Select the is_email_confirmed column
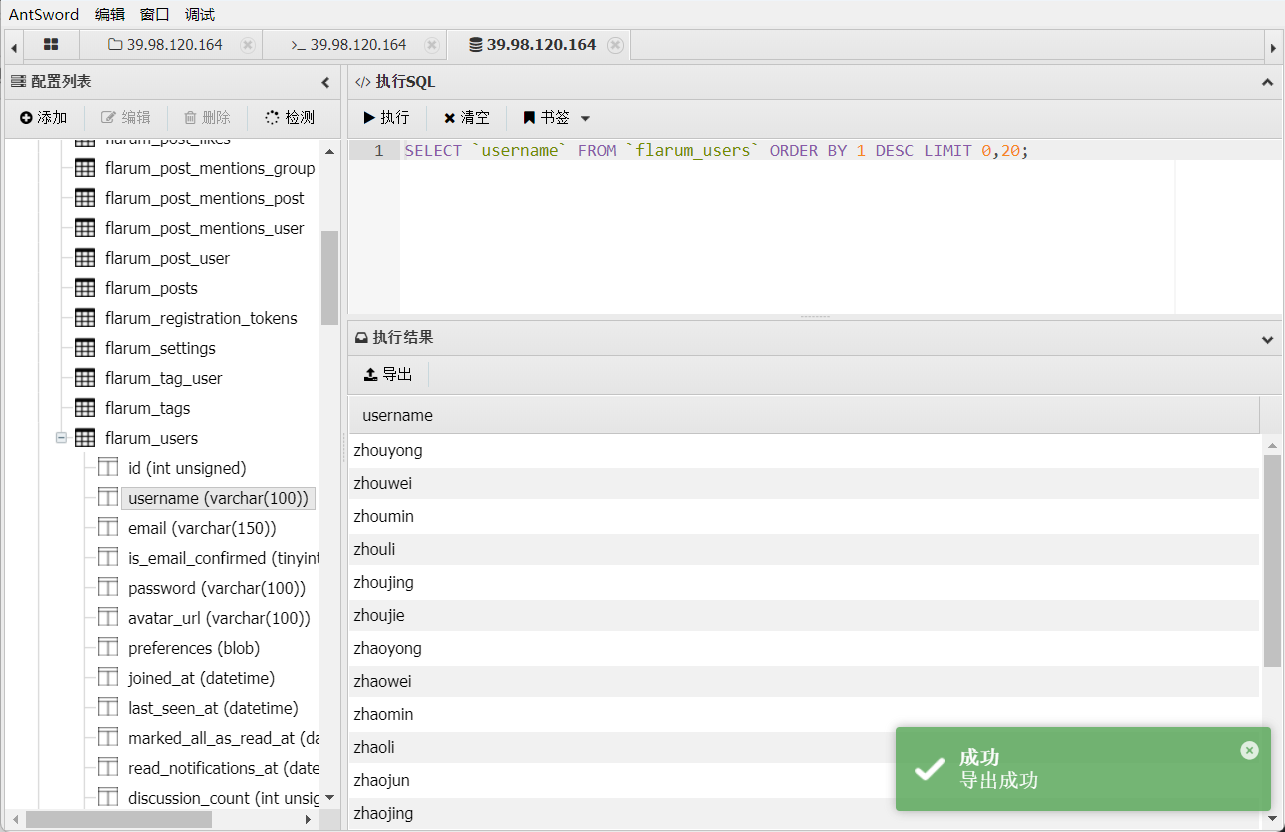The height and width of the screenshot is (832, 1285). 223,558
